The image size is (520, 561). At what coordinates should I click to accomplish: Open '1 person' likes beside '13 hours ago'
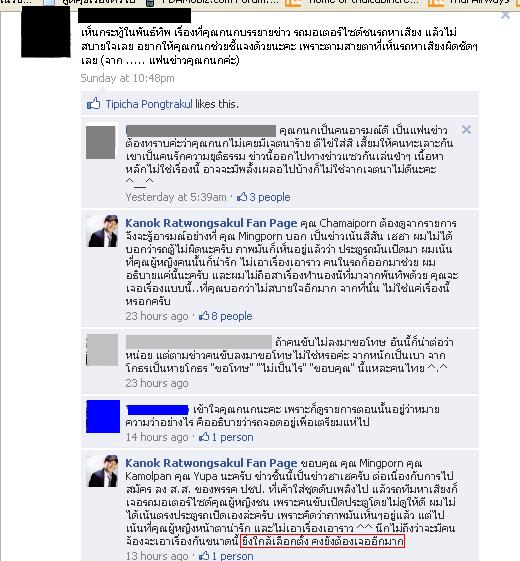point(233,556)
